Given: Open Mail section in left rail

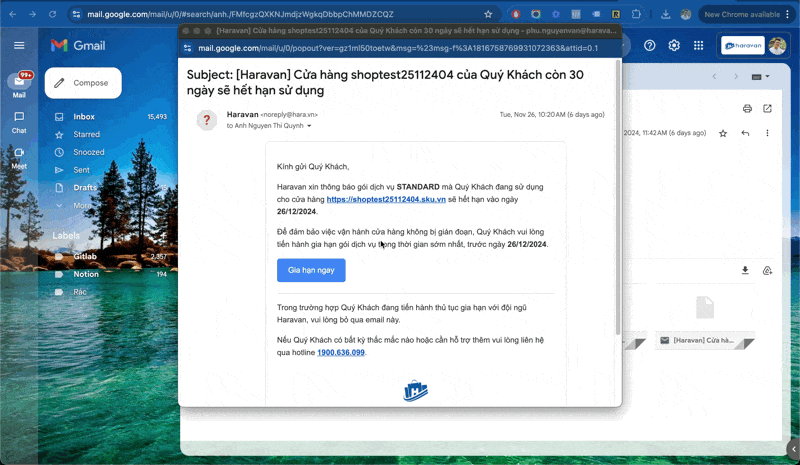Looking at the screenshot, I should tap(19, 85).
